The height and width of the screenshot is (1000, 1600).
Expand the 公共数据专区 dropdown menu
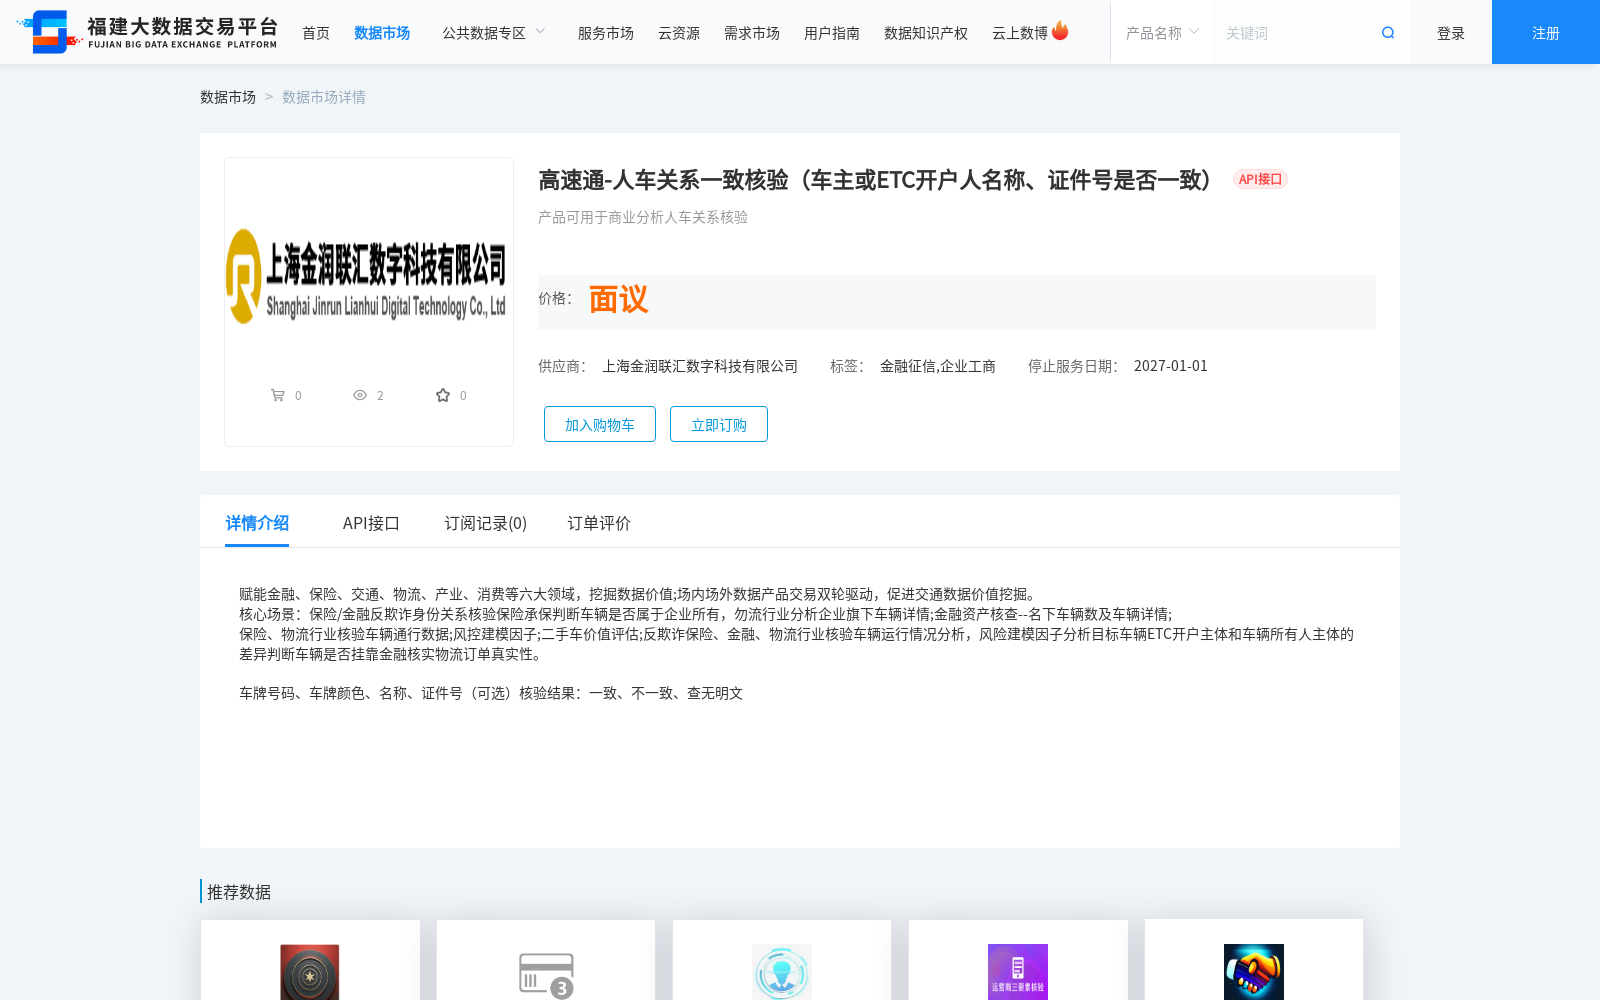494,33
